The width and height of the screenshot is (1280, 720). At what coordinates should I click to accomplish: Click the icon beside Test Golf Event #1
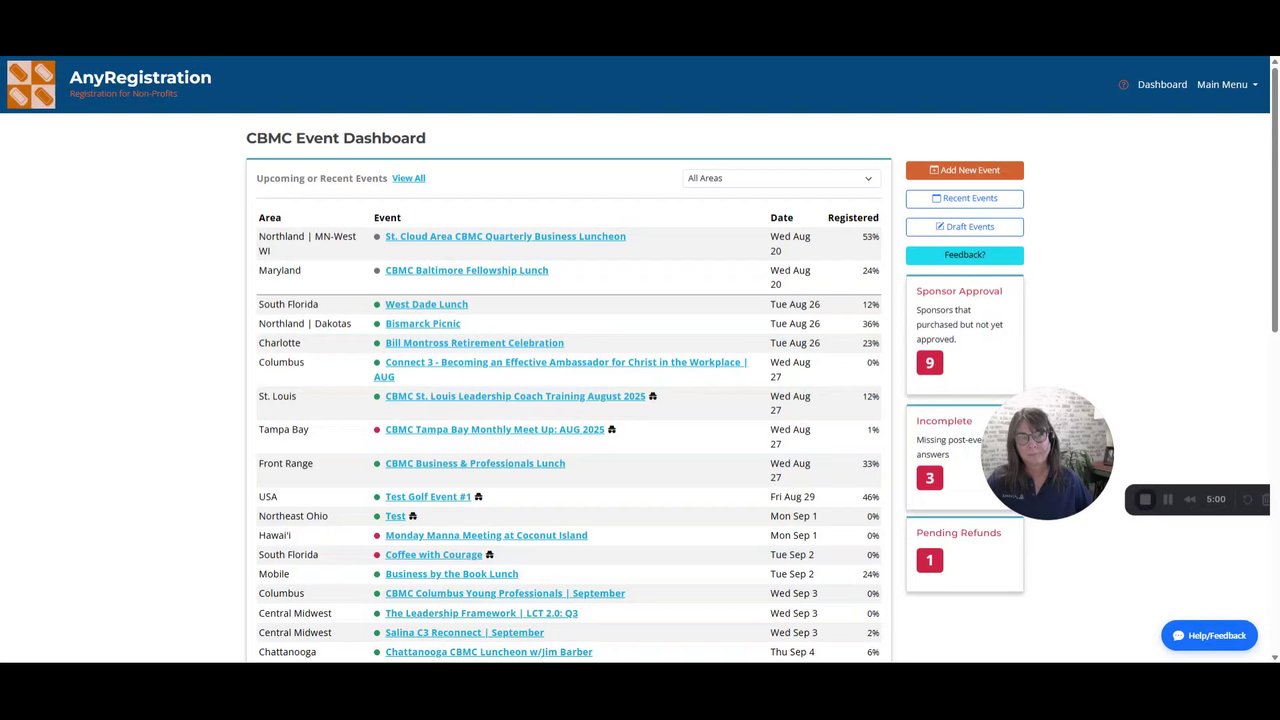[x=478, y=497]
